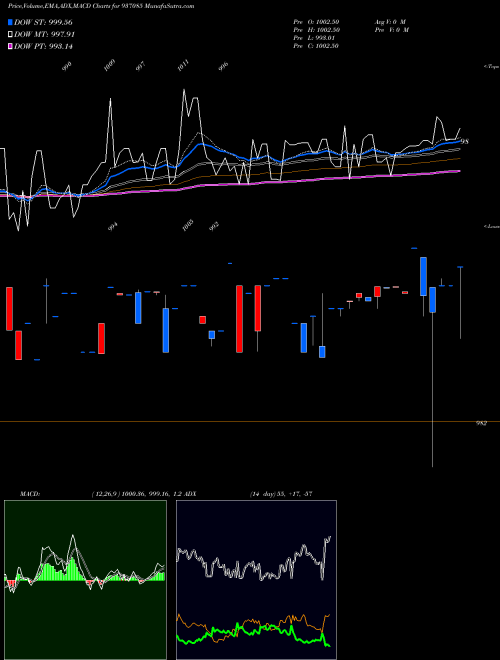Click the 994 low price label
This screenshot has width=500, height=660.
pos(112,226)
